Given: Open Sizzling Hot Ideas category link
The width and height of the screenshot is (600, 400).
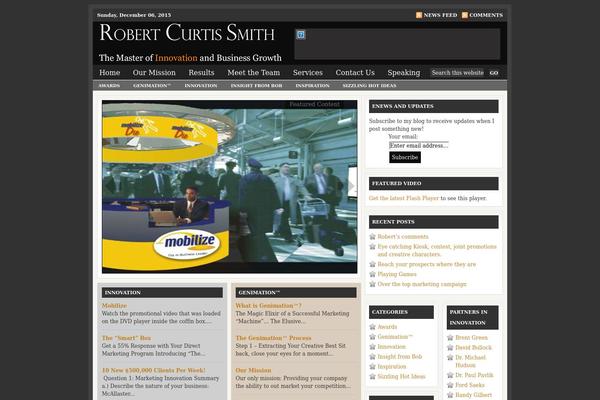Looking at the screenshot, I should (x=401, y=377).
